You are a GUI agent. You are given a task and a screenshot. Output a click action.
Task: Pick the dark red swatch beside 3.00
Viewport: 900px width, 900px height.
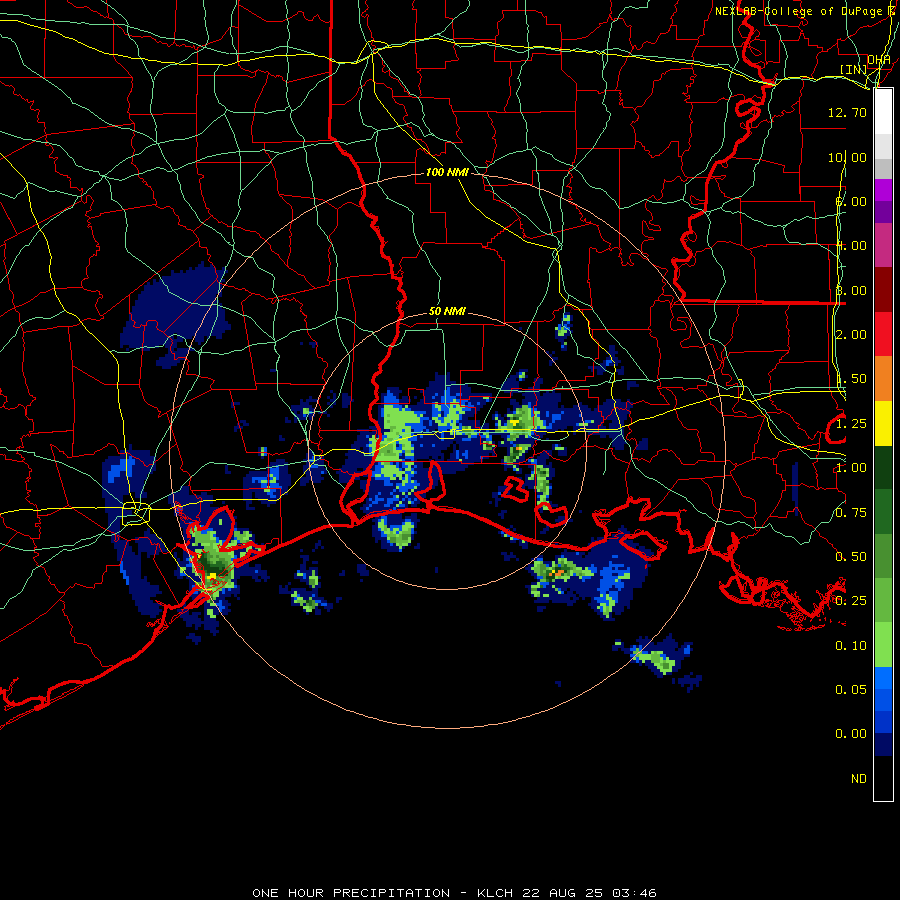click(883, 290)
